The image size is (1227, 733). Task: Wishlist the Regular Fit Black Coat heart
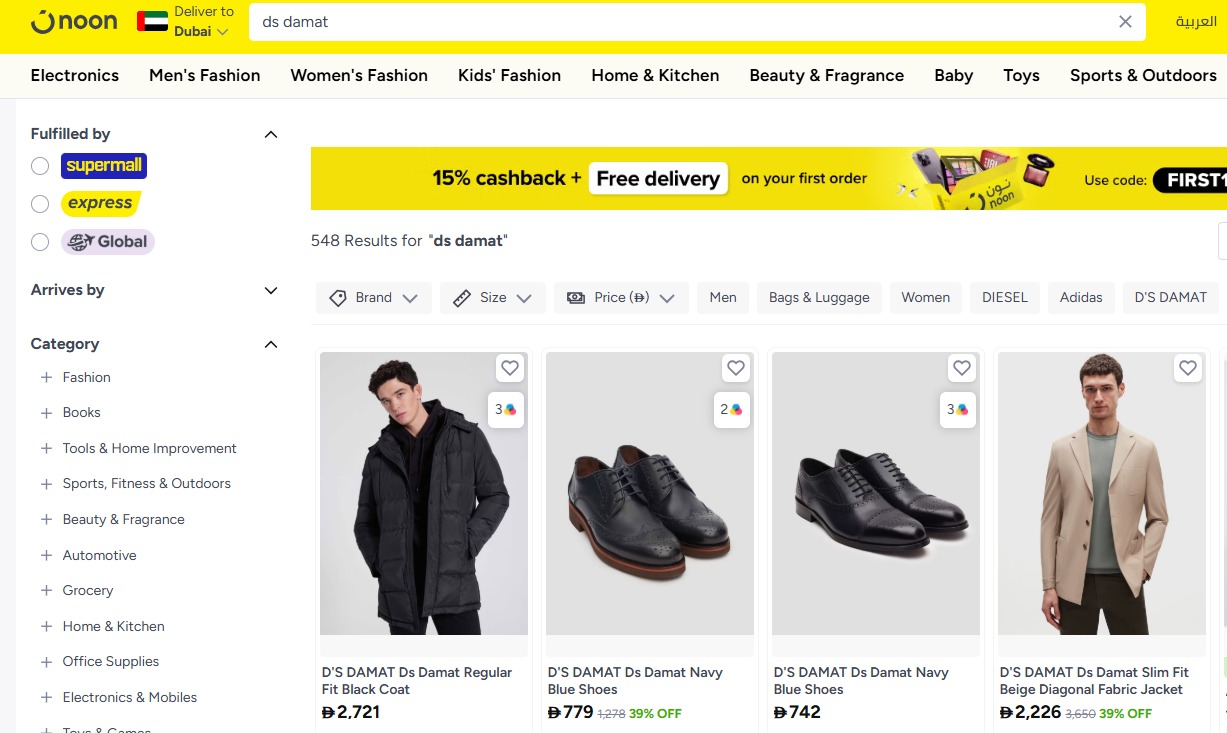(x=510, y=368)
